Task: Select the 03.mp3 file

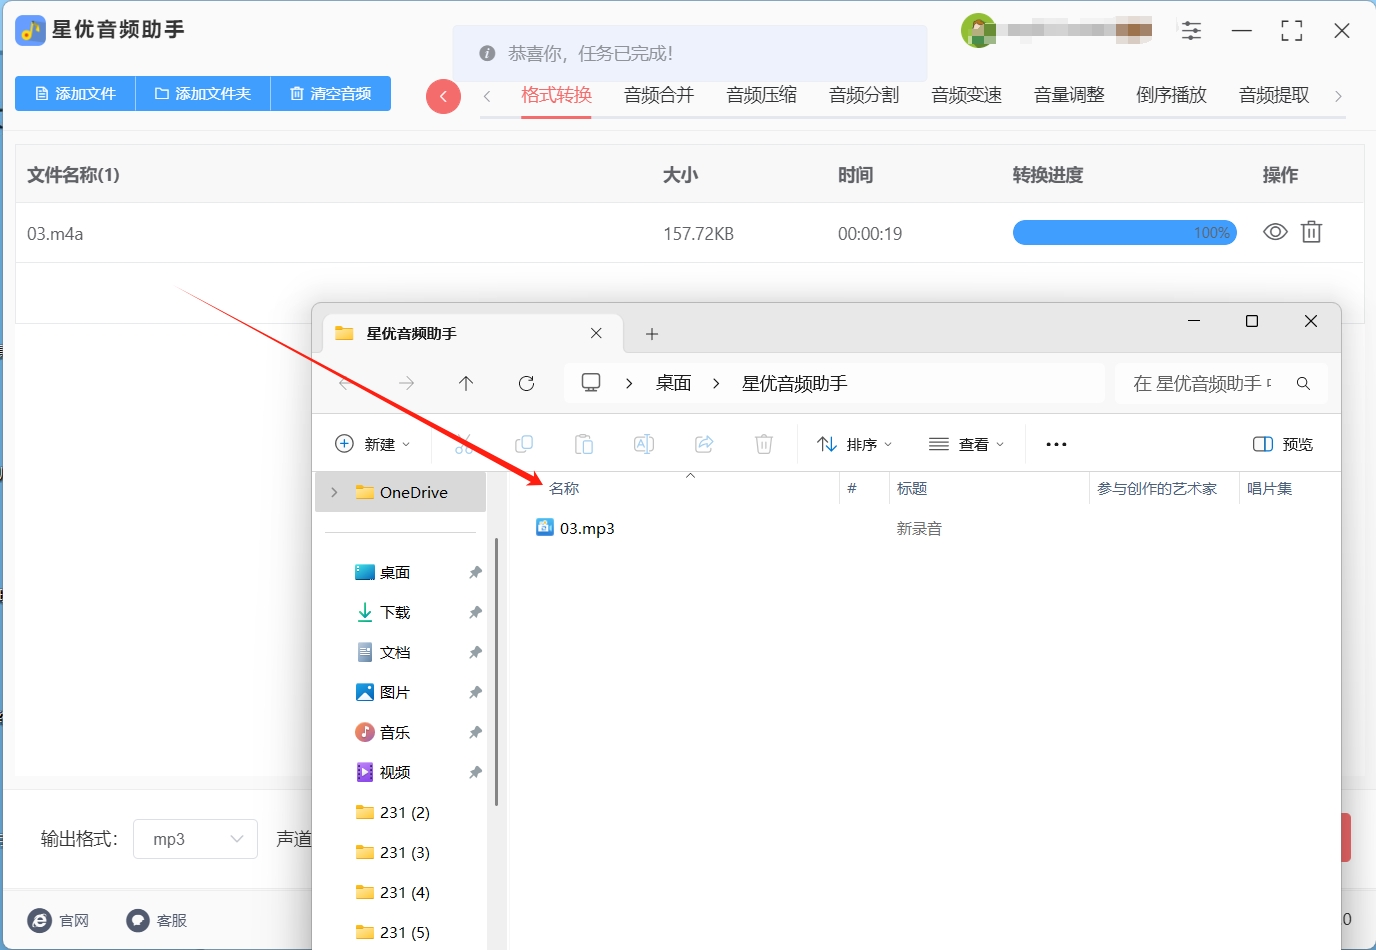Action: click(x=577, y=528)
